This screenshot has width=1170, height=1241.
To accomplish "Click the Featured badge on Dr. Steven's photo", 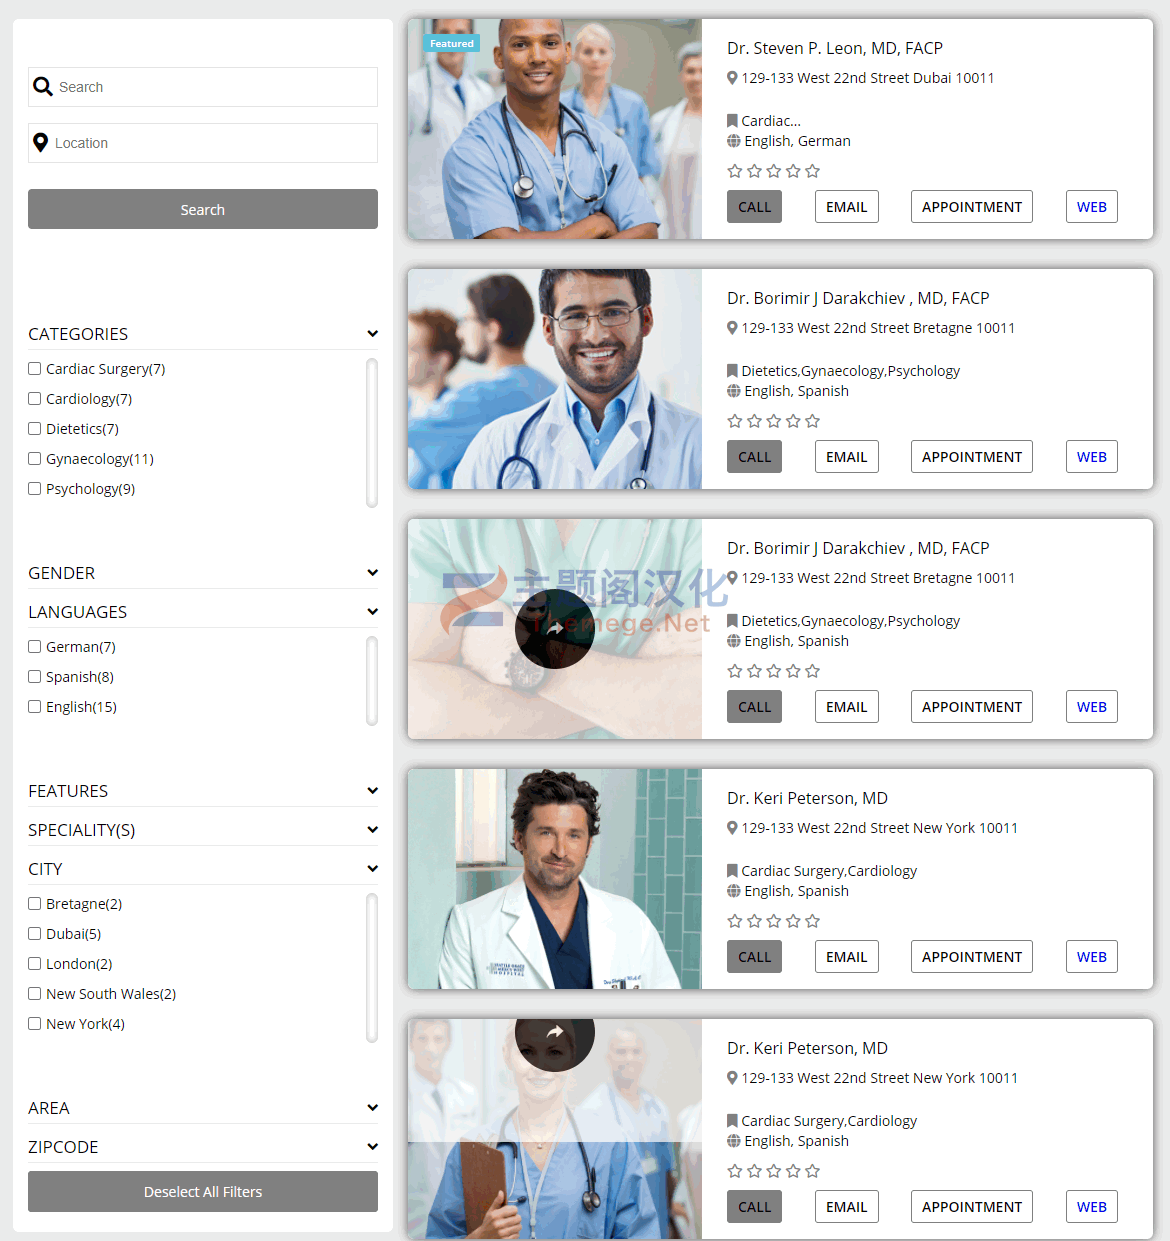I will [x=452, y=43].
